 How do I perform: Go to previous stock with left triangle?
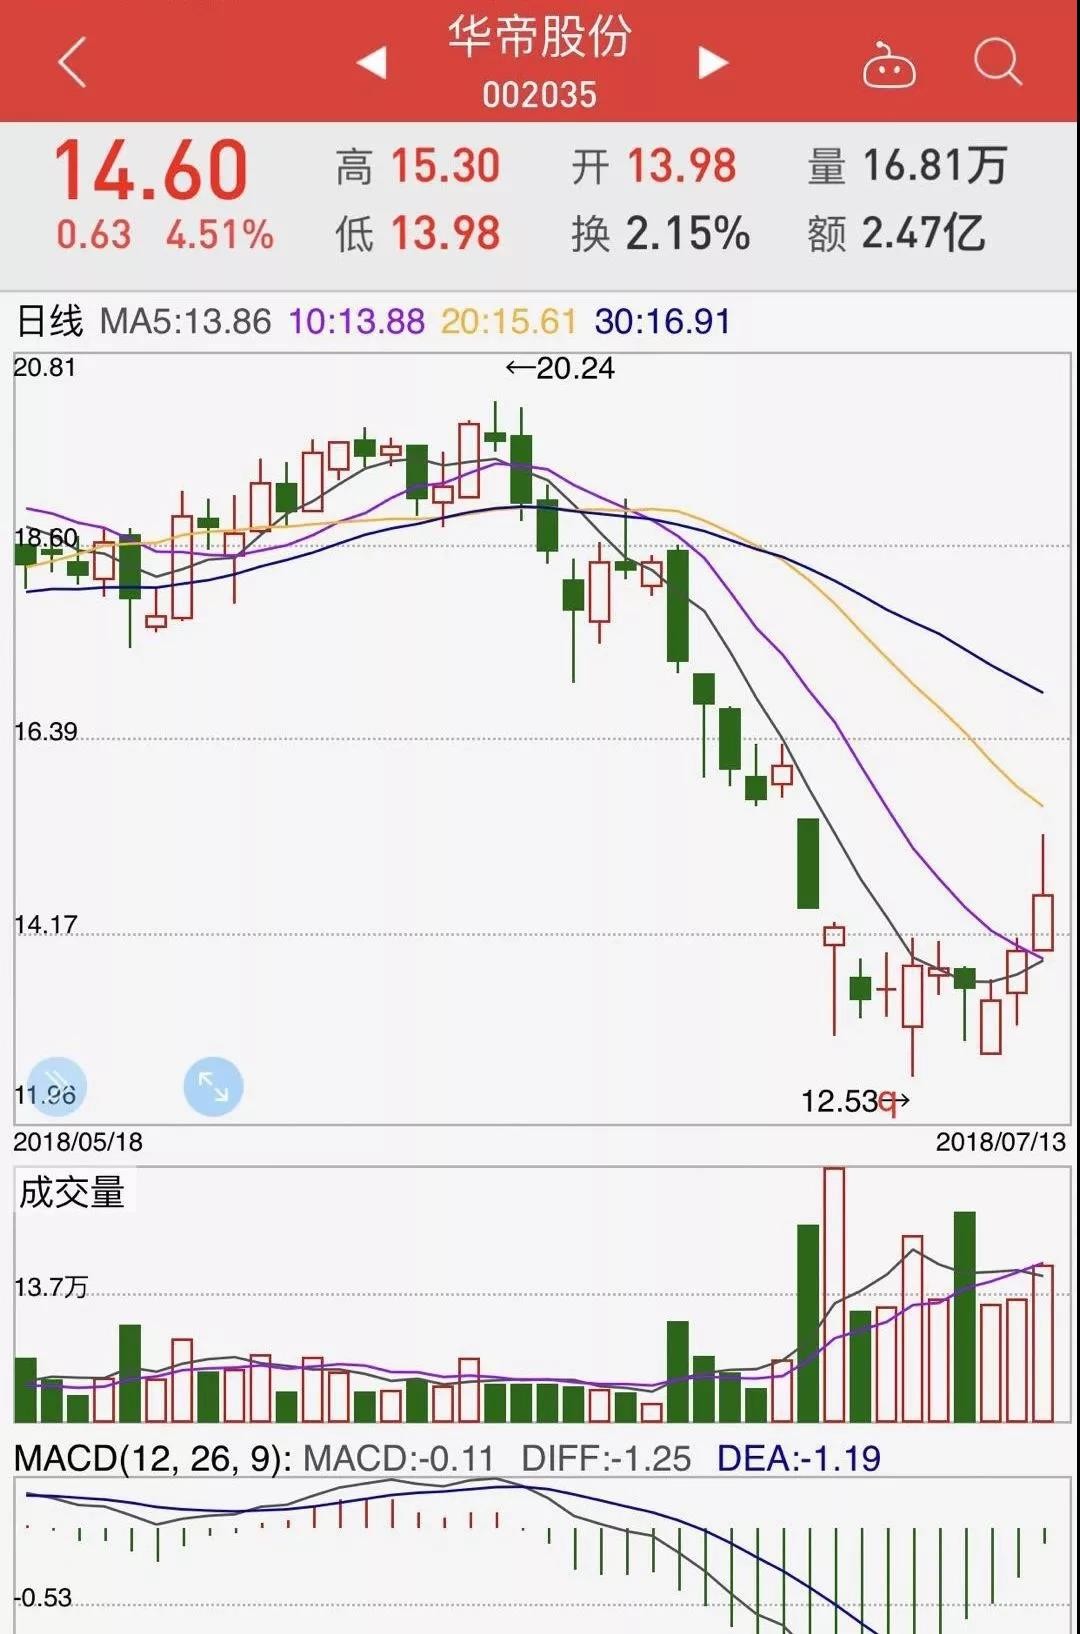(x=372, y=62)
